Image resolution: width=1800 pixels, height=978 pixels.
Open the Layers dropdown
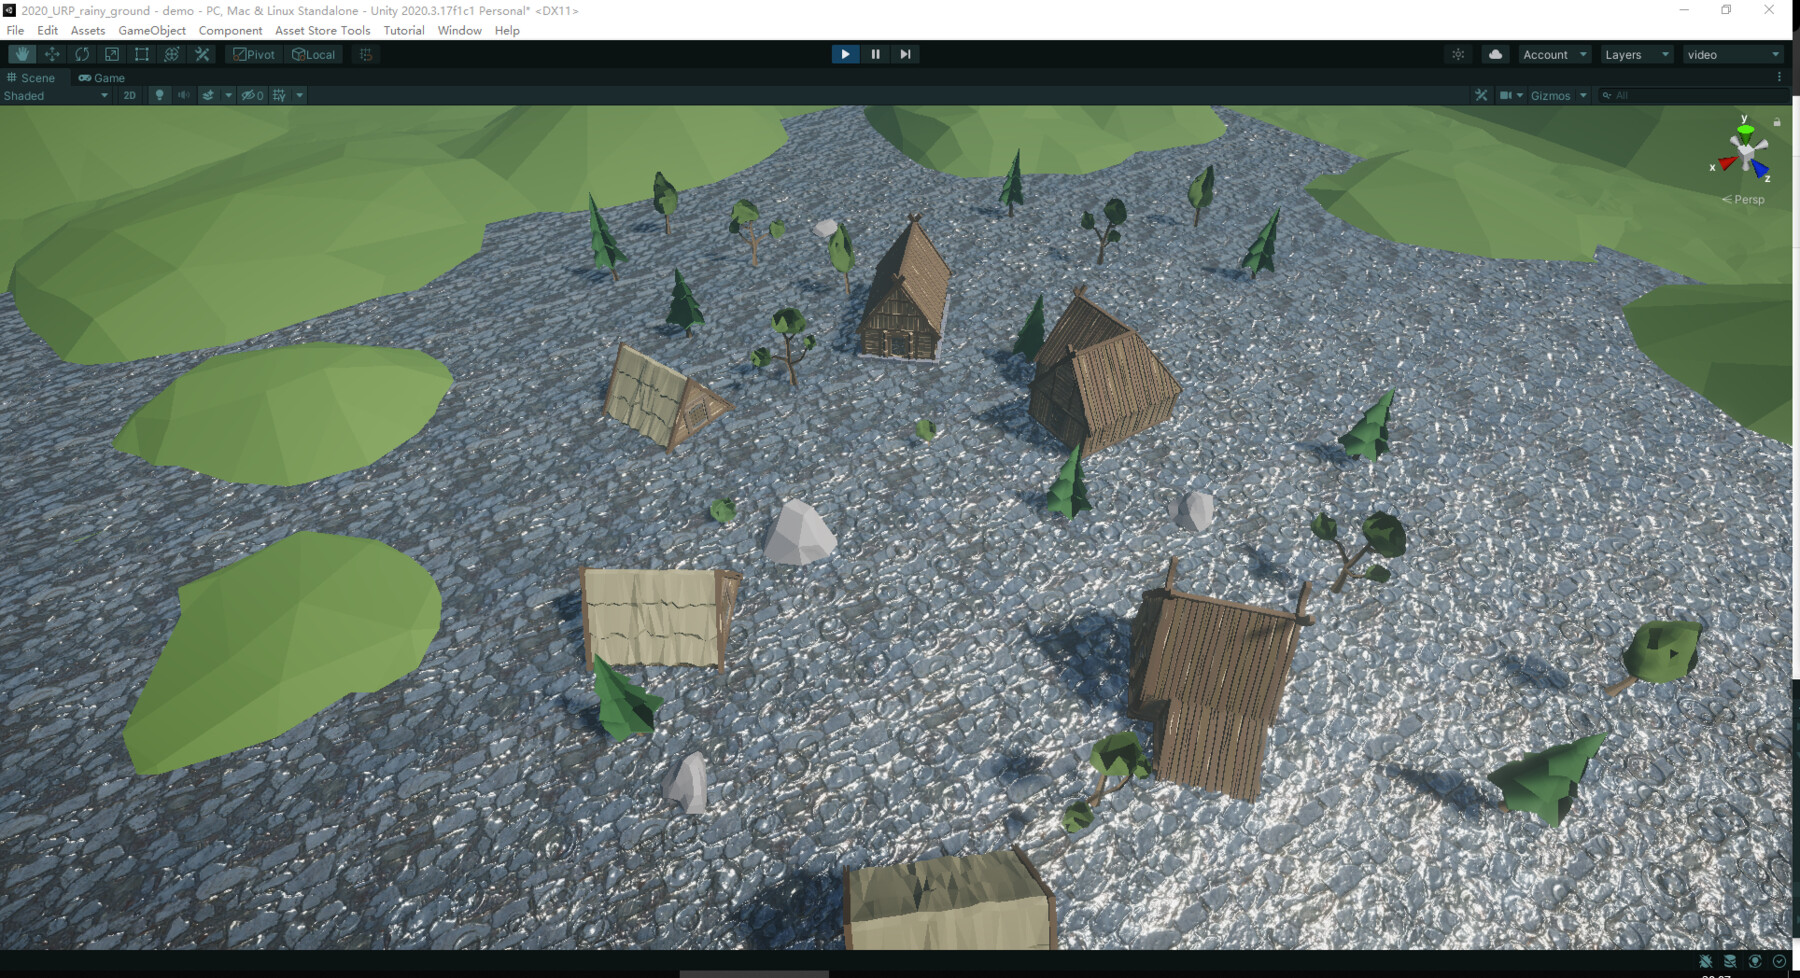[1634, 54]
